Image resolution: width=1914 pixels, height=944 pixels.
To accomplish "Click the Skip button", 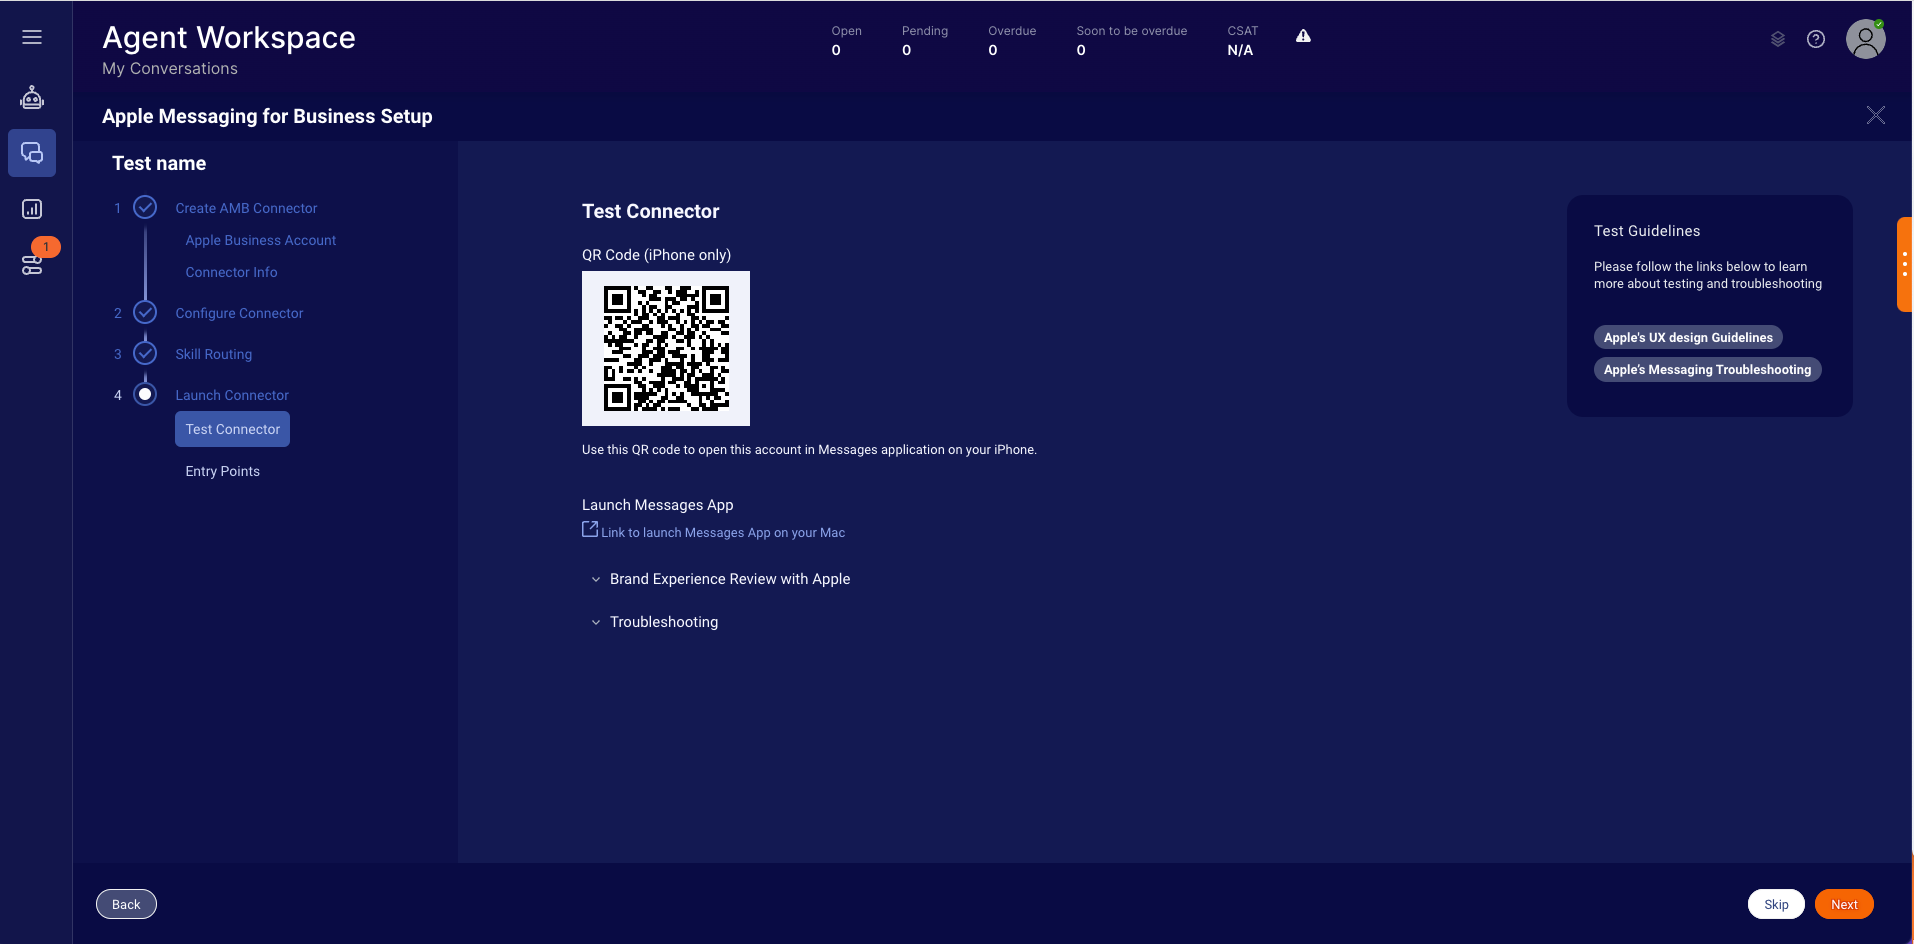I will pos(1776,904).
